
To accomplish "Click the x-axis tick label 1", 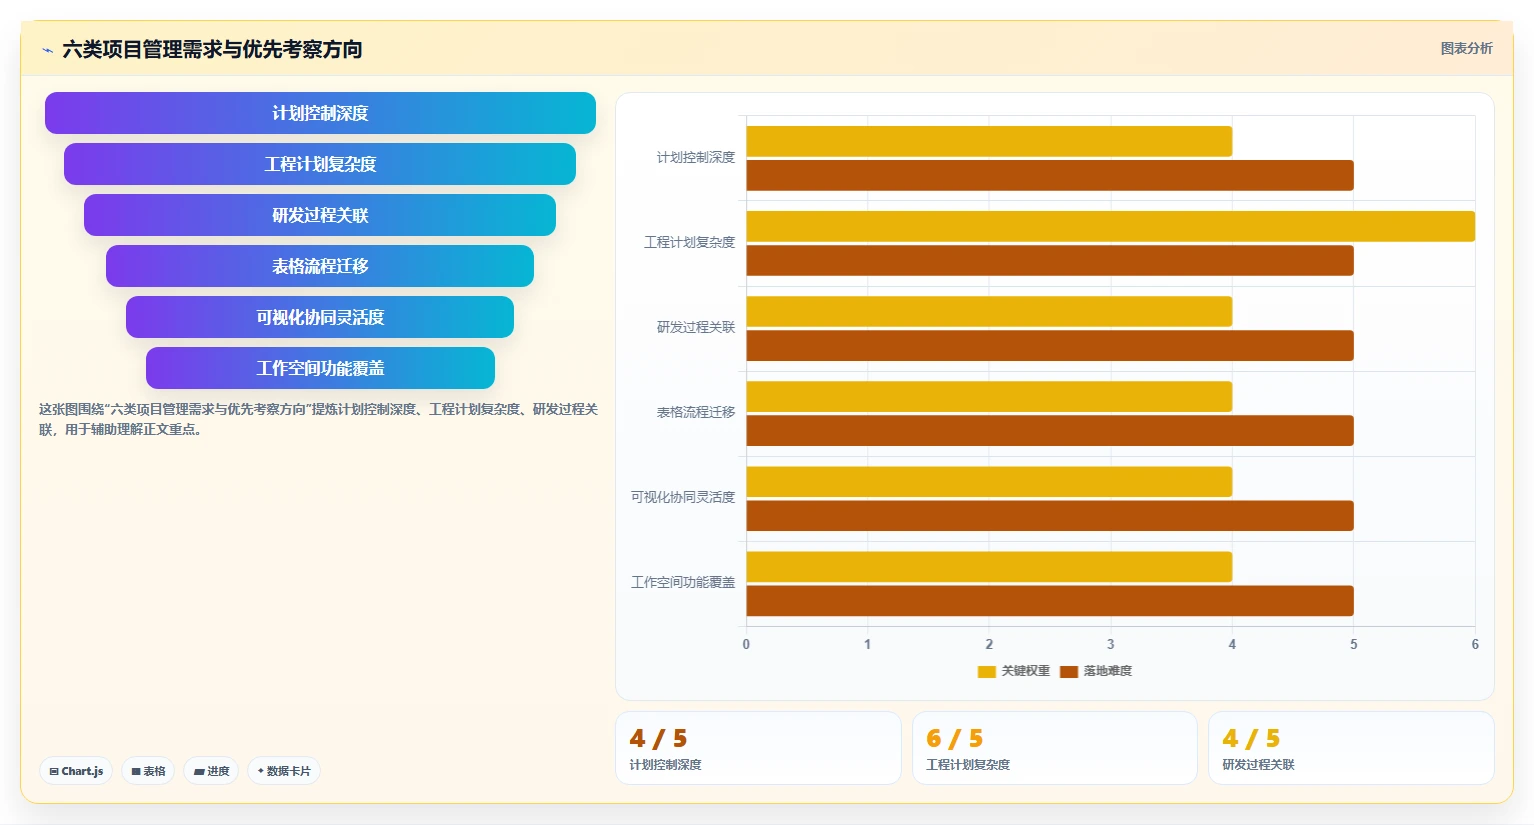I will pyautogui.click(x=867, y=644).
